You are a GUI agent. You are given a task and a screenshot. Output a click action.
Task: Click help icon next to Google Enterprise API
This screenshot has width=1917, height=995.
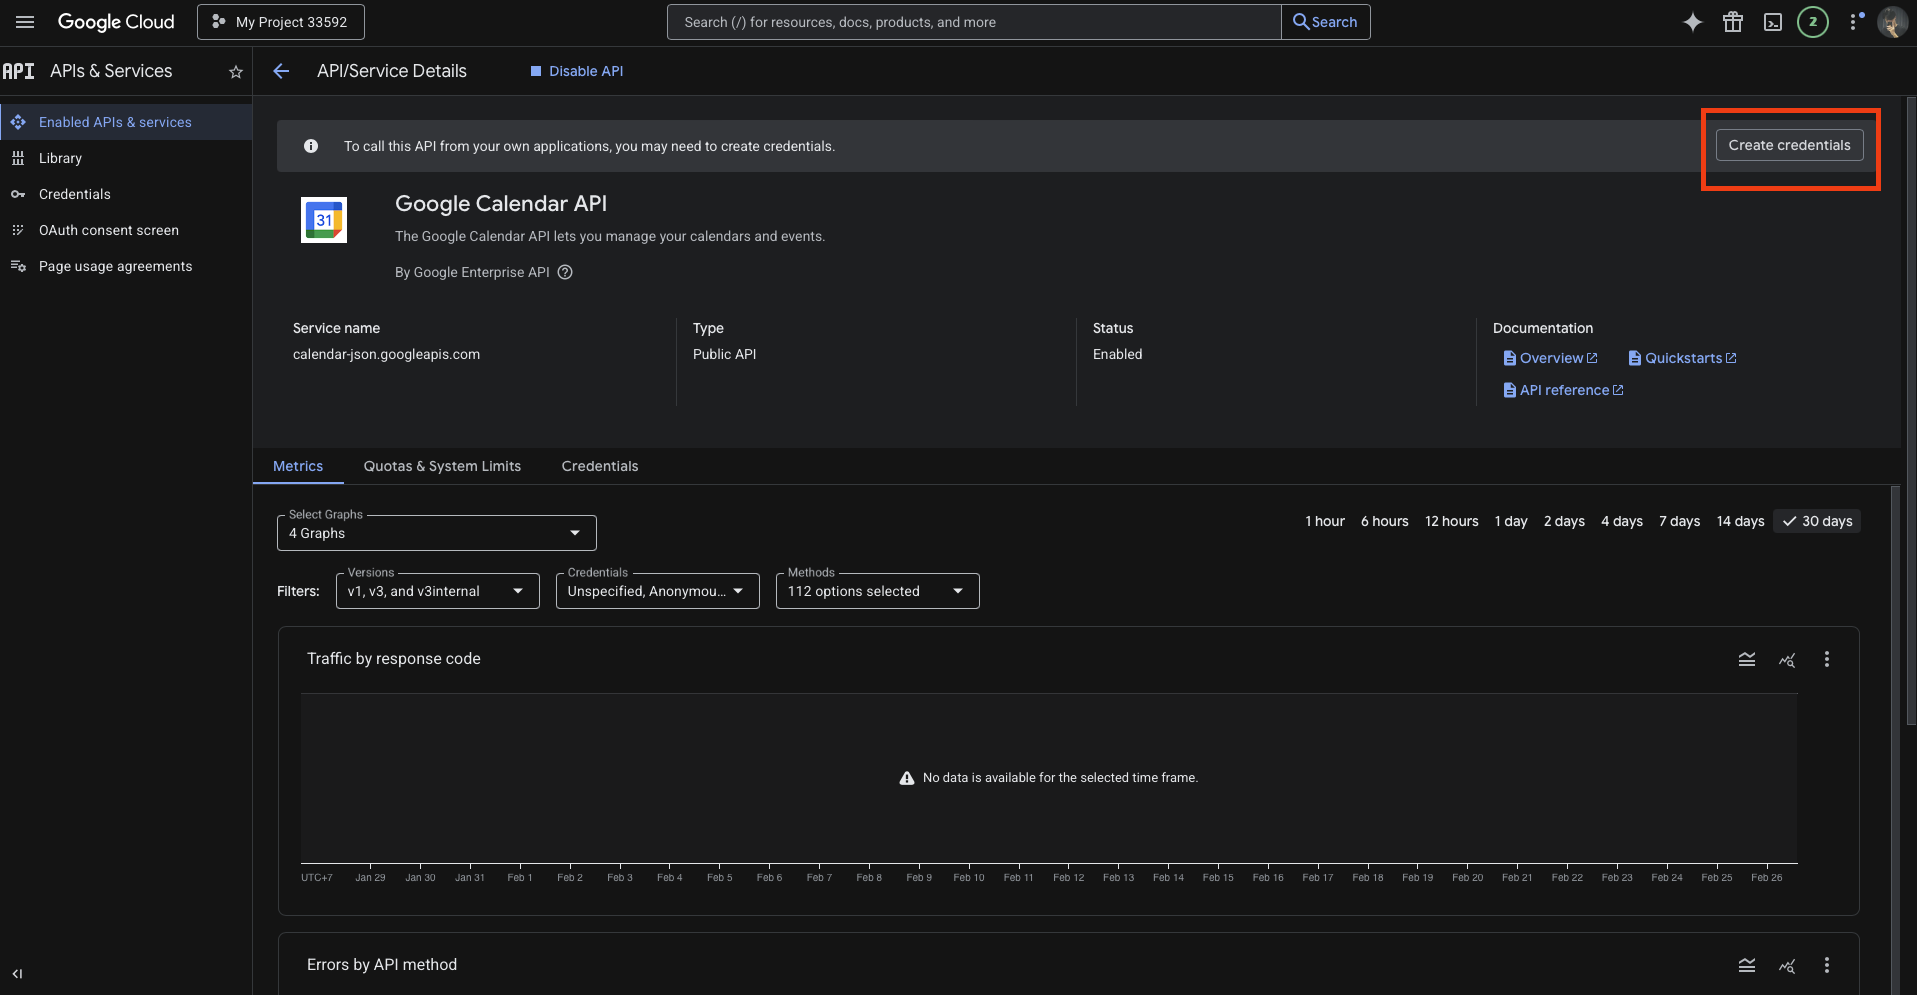pos(565,272)
